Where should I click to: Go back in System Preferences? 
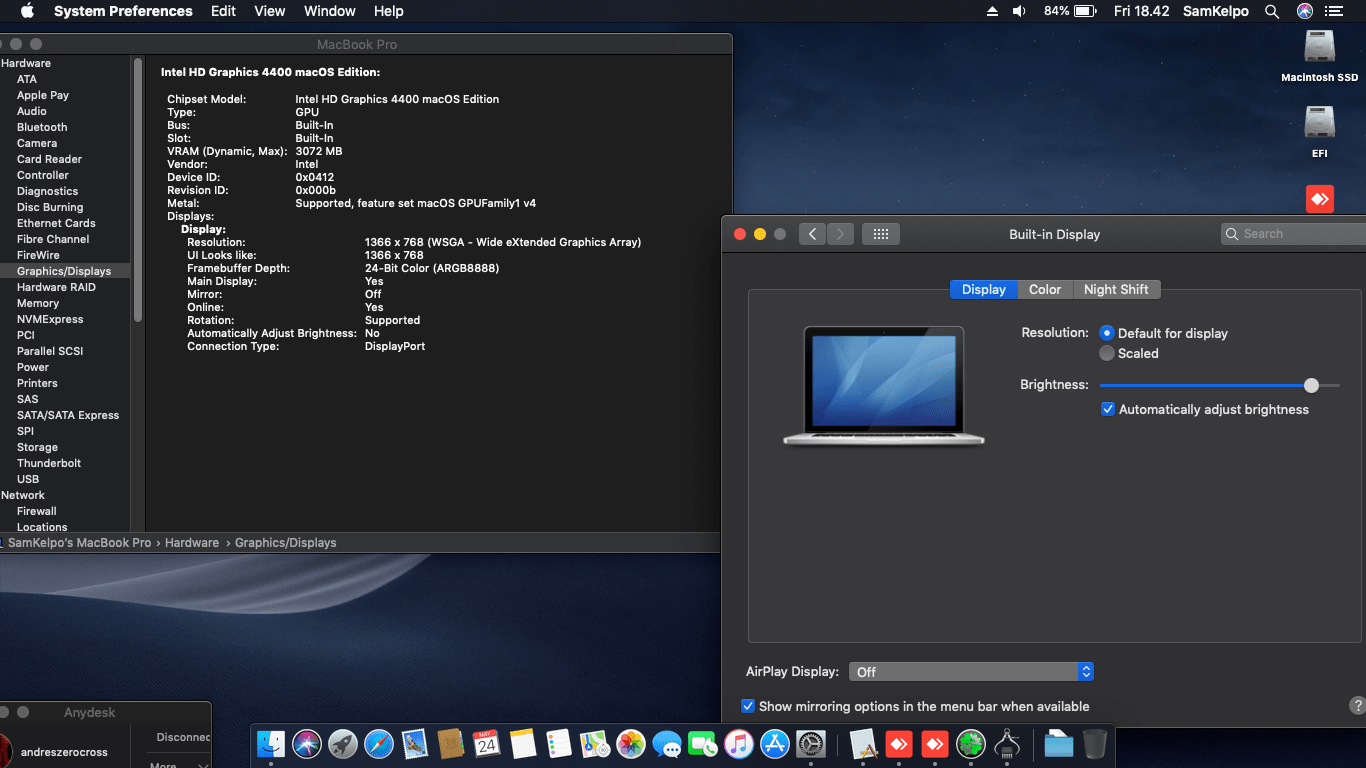click(812, 234)
